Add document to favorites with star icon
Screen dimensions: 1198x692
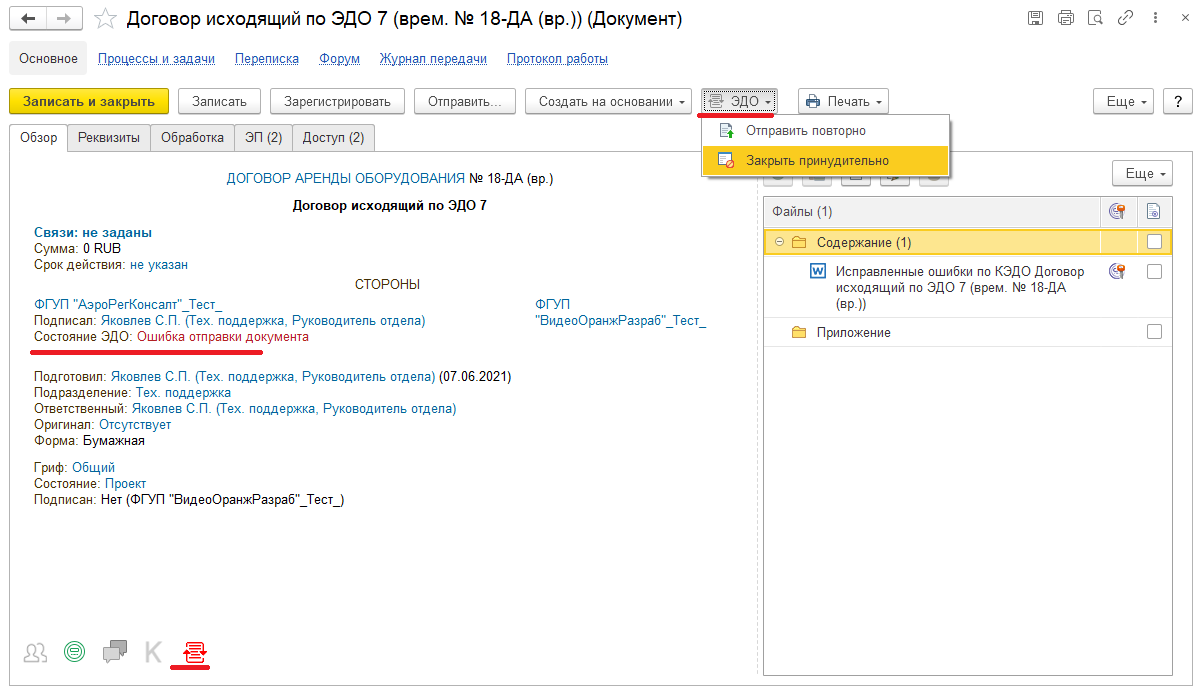[107, 19]
